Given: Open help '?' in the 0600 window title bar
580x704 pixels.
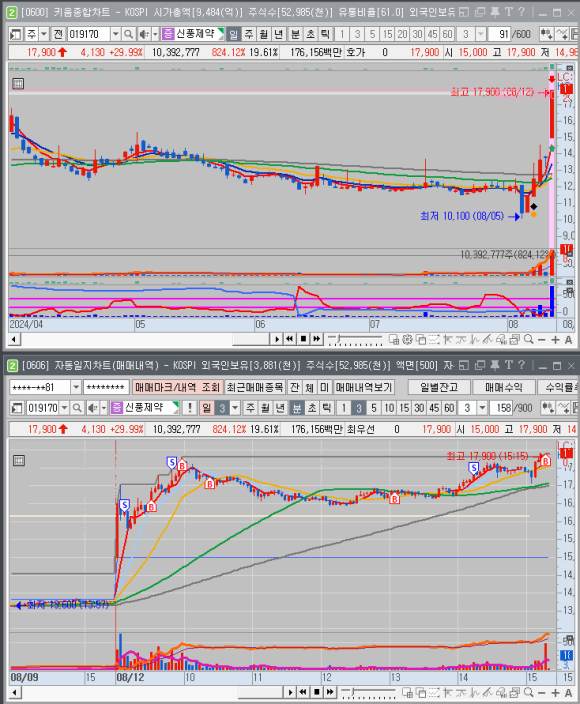Looking at the screenshot, I should pos(521,12).
